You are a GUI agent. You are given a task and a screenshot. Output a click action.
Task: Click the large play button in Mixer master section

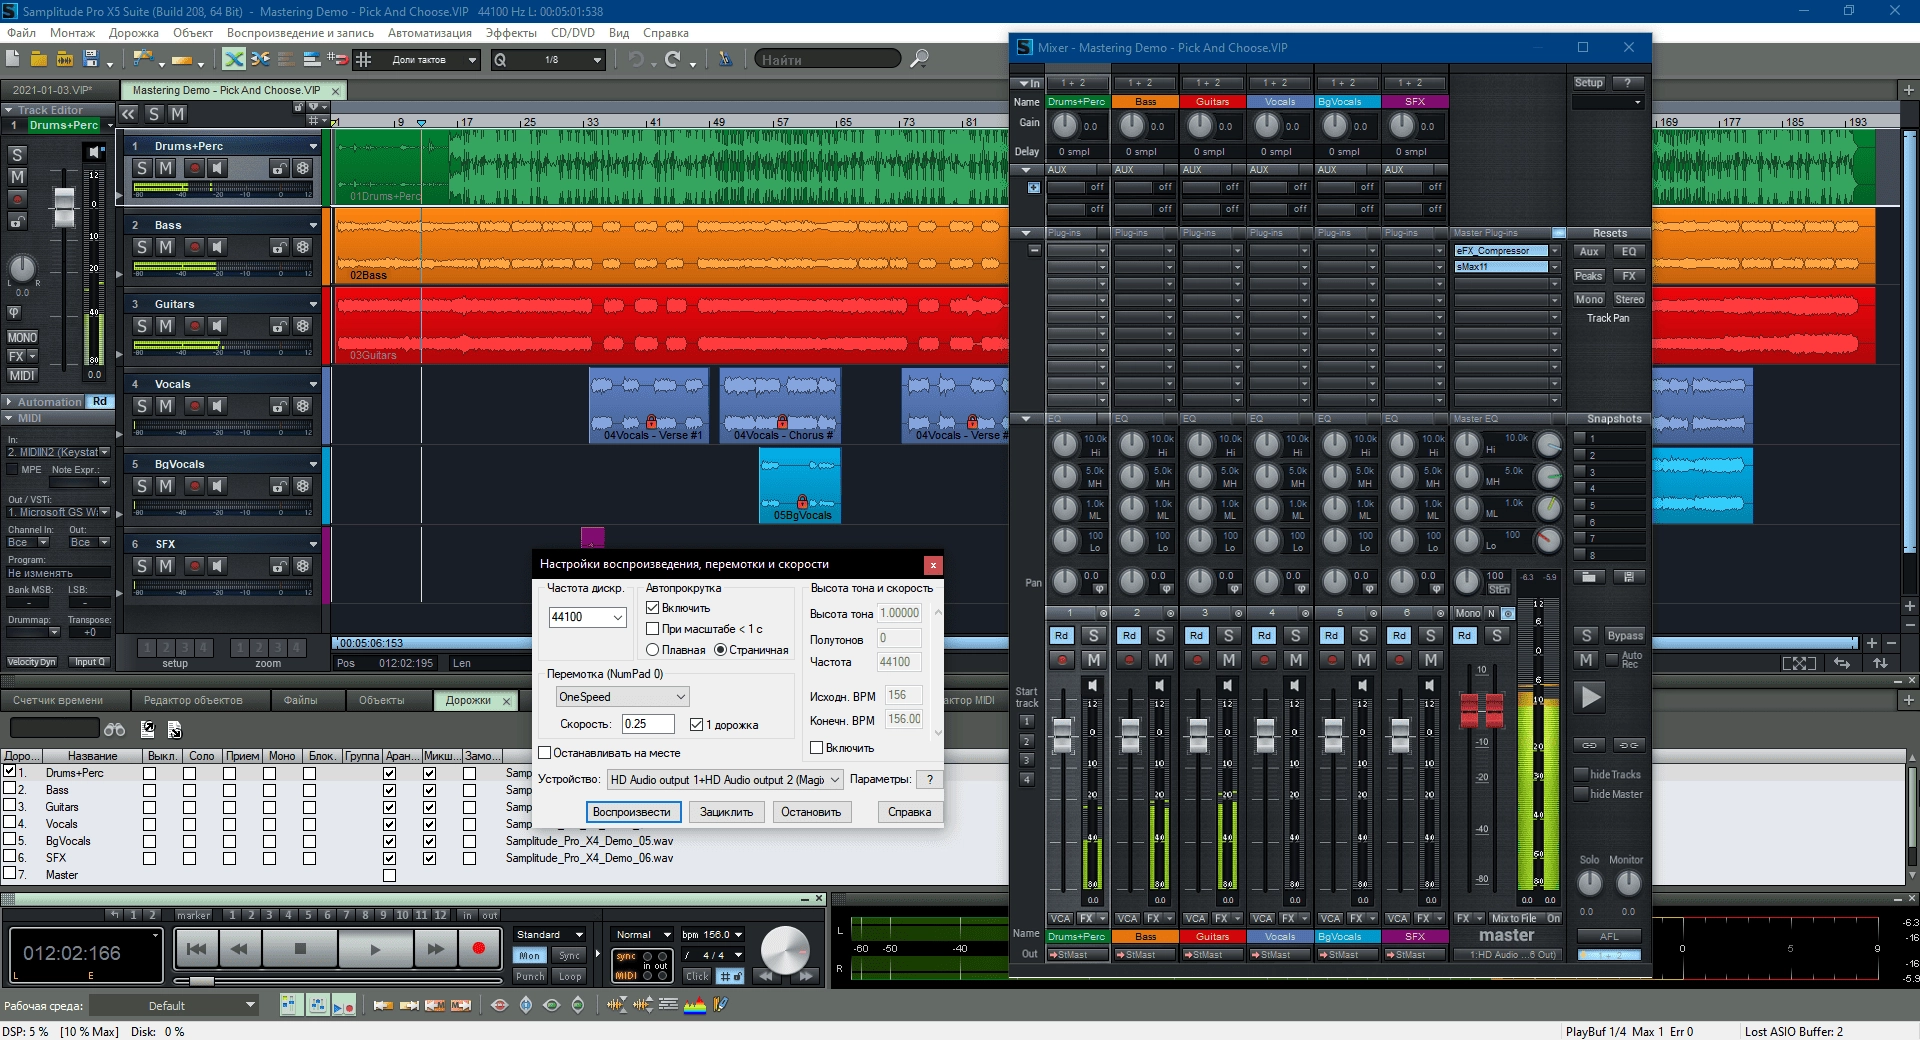pyautogui.click(x=1590, y=697)
